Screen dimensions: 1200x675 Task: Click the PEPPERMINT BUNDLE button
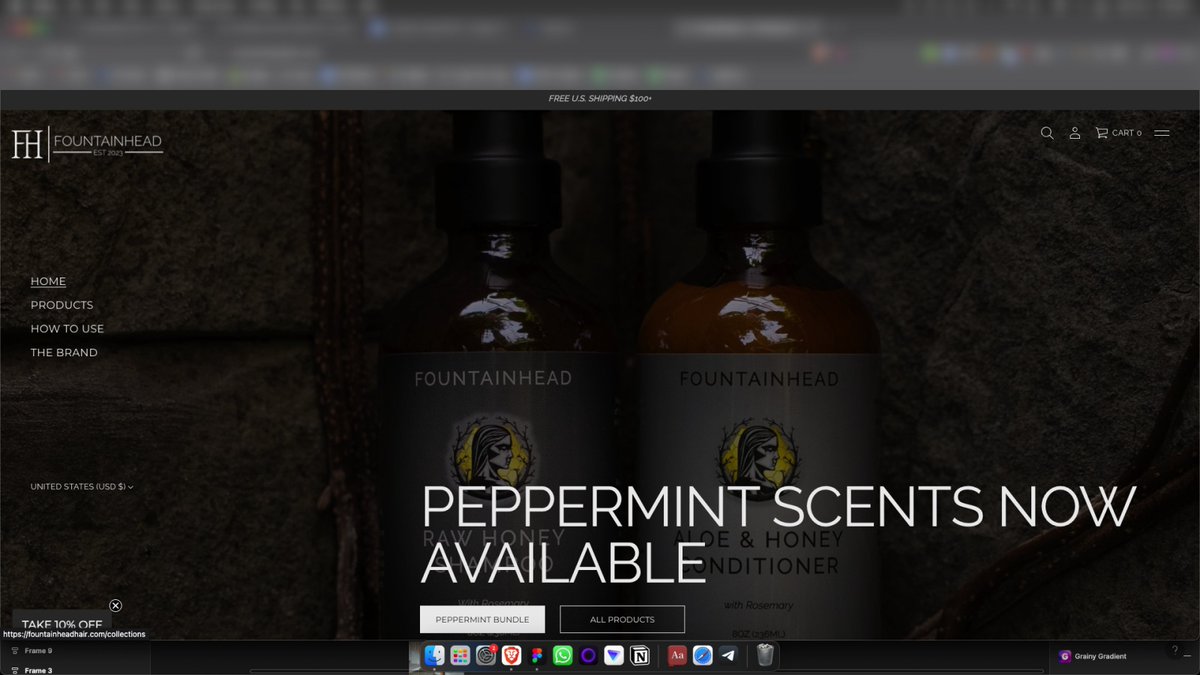click(x=482, y=619)
